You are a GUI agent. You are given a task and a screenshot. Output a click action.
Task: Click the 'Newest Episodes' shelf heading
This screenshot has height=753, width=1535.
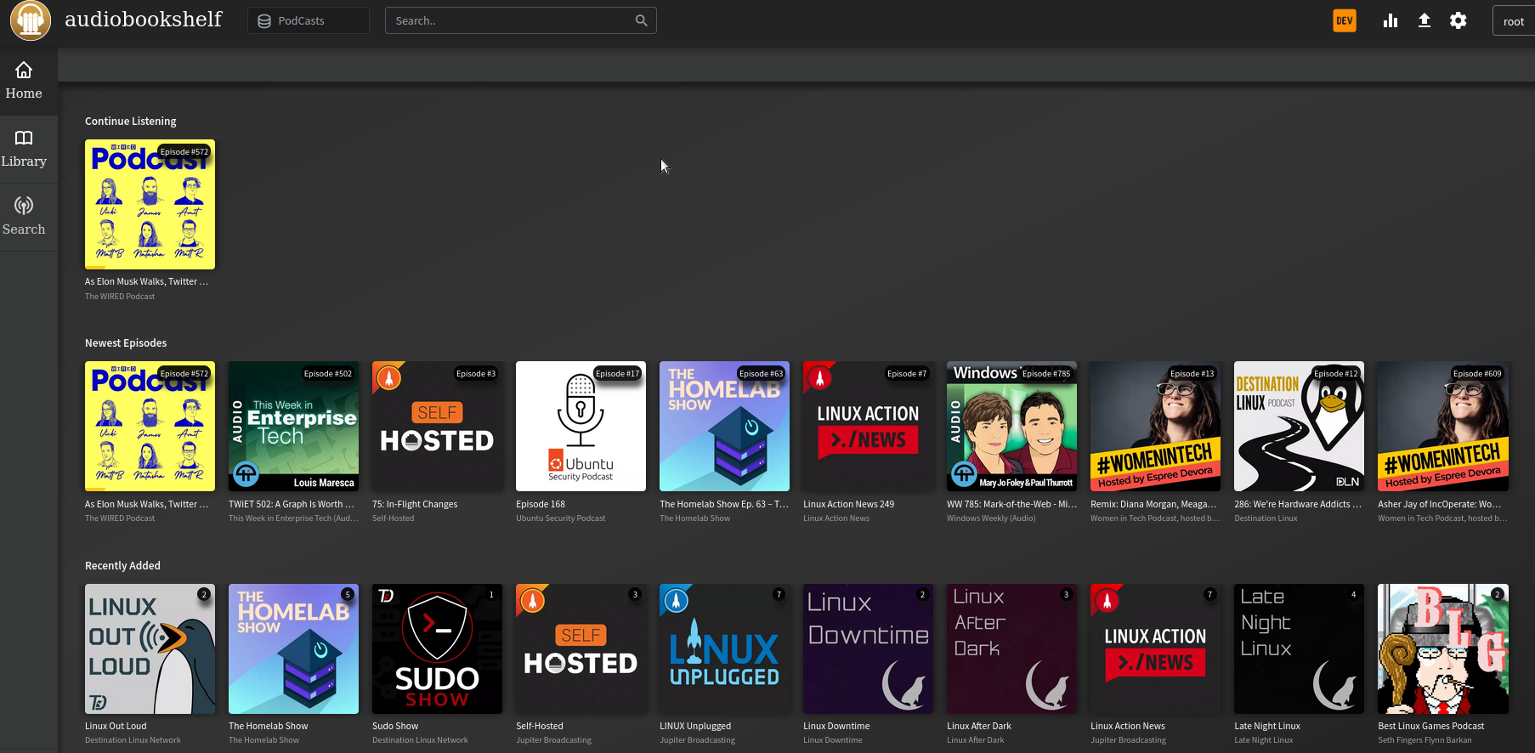tap(126, 343)
